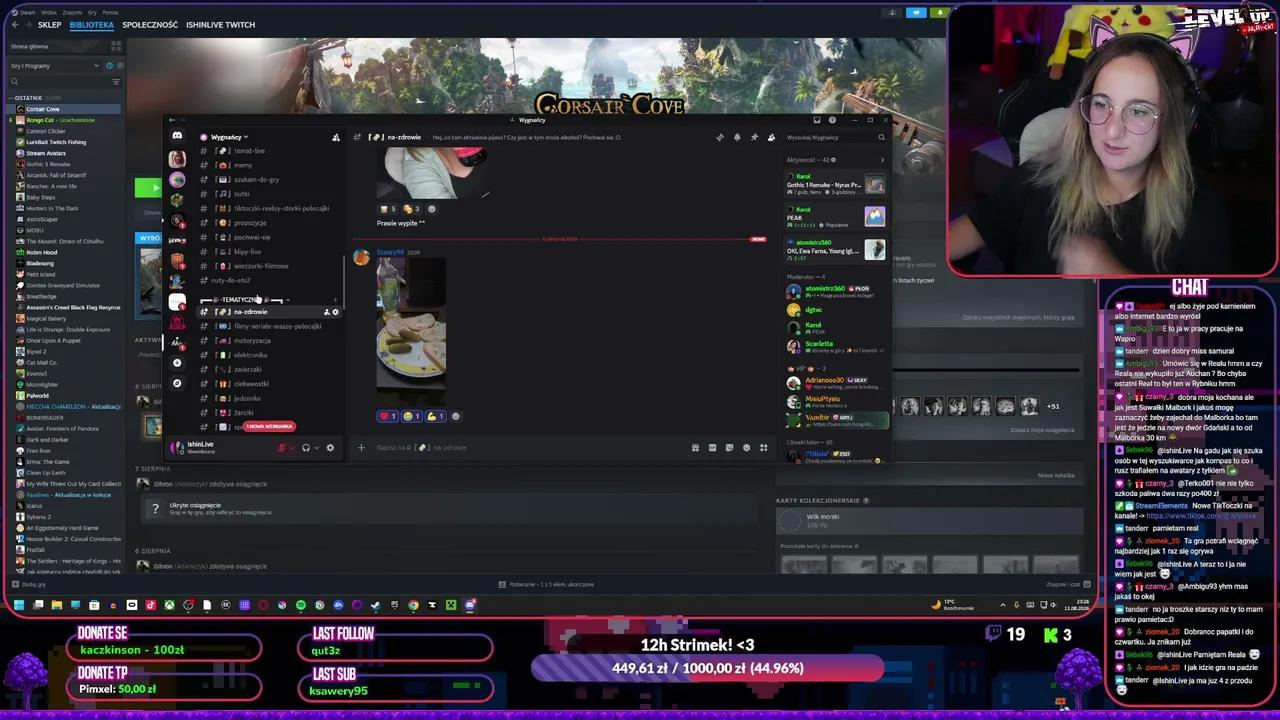Open the GIF picker in Discord

[x=712, y=448]
